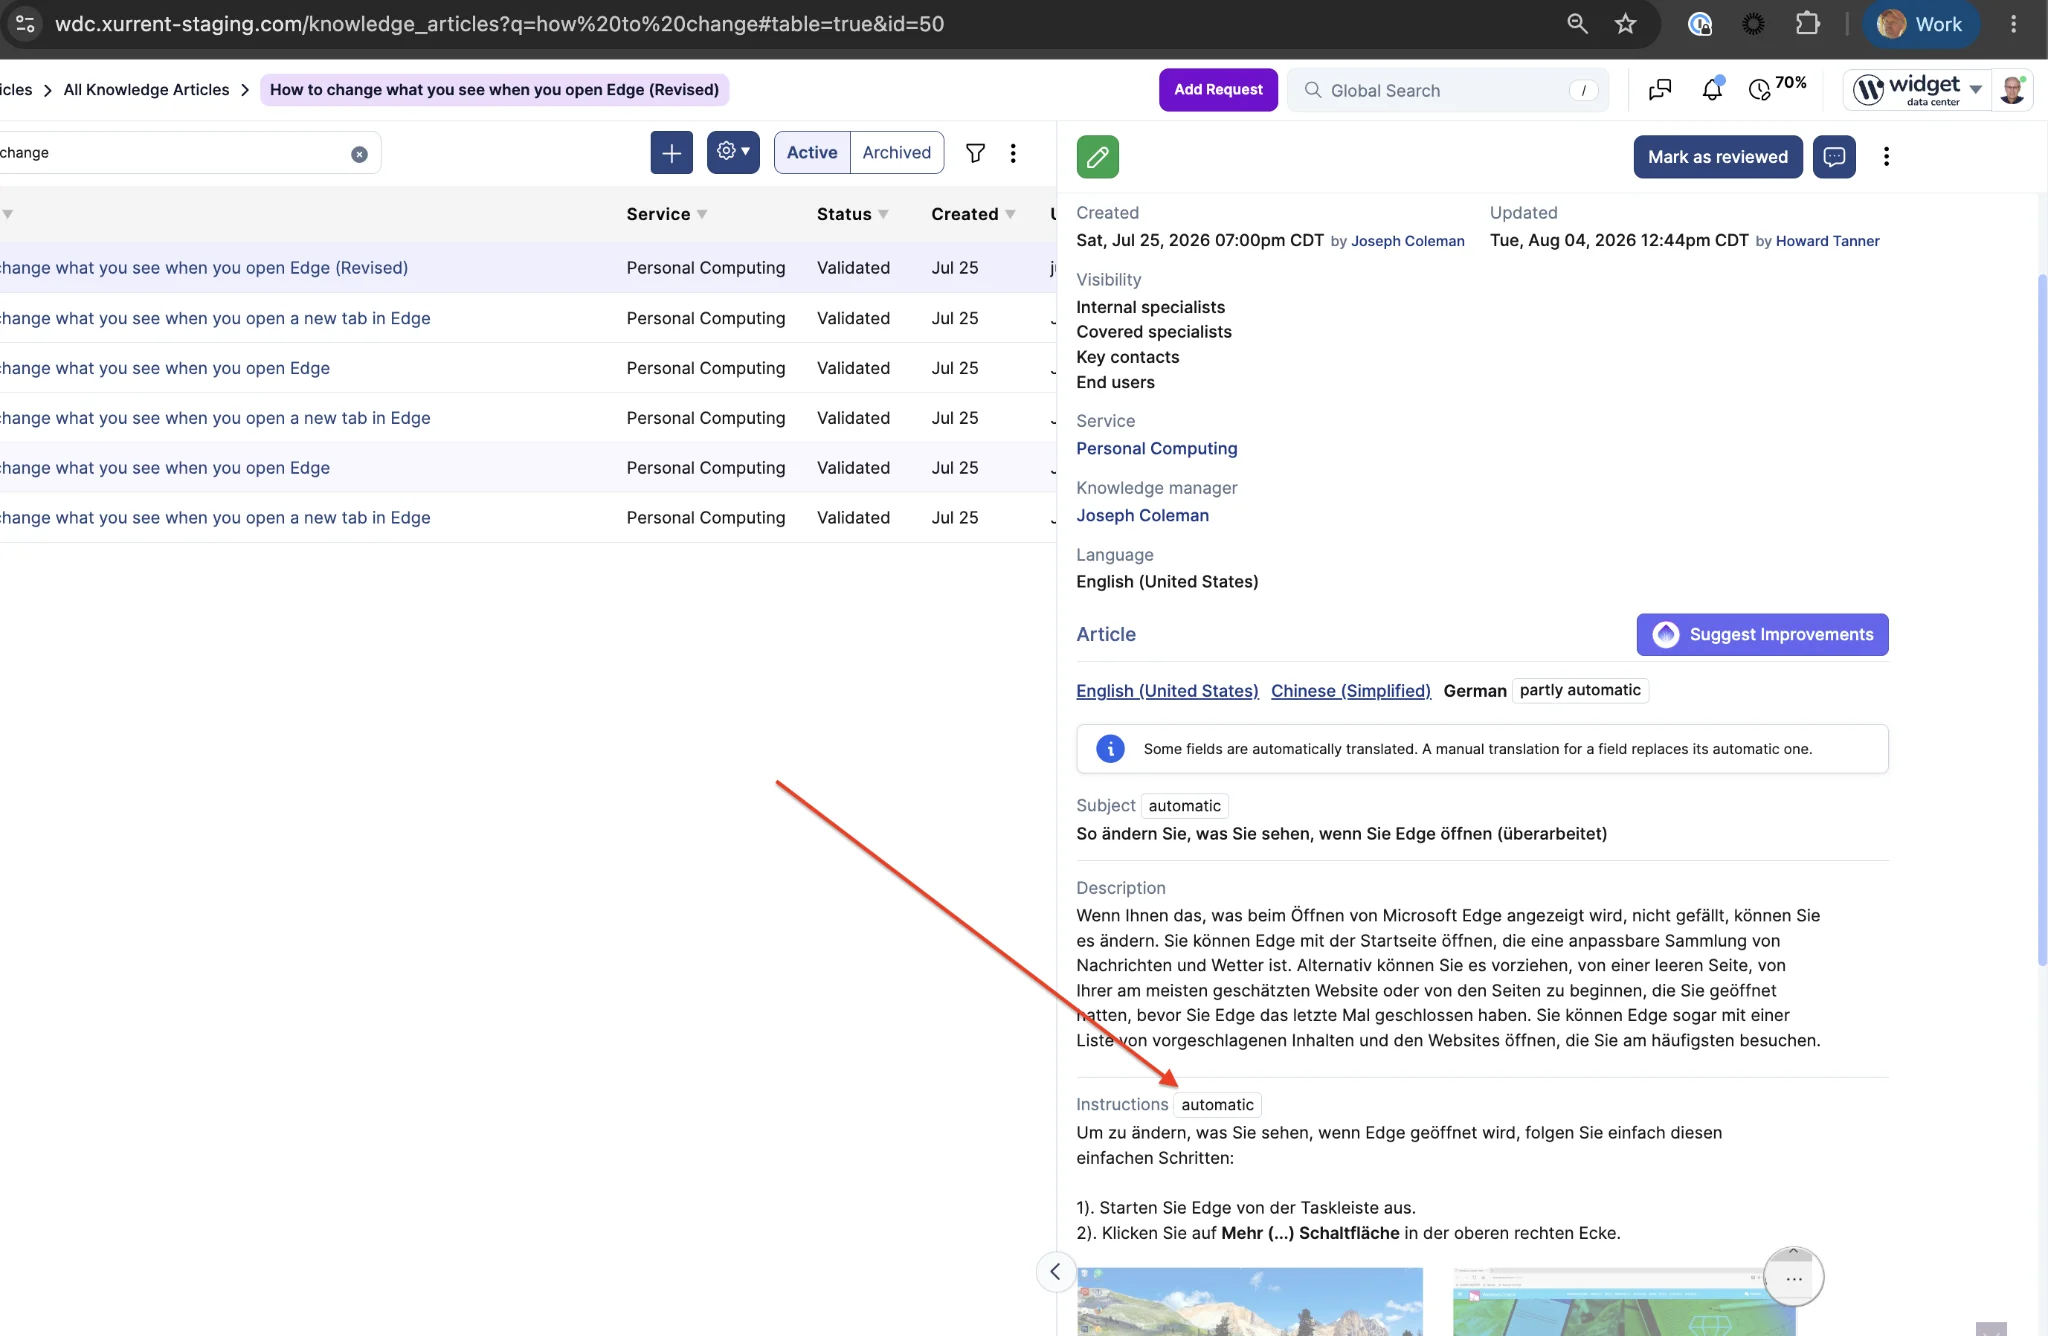Open knowledge manager Joseph Coleman's profile
Image resolution: width=2048 pixels, height=1336 pixels.
(1142, 516)
